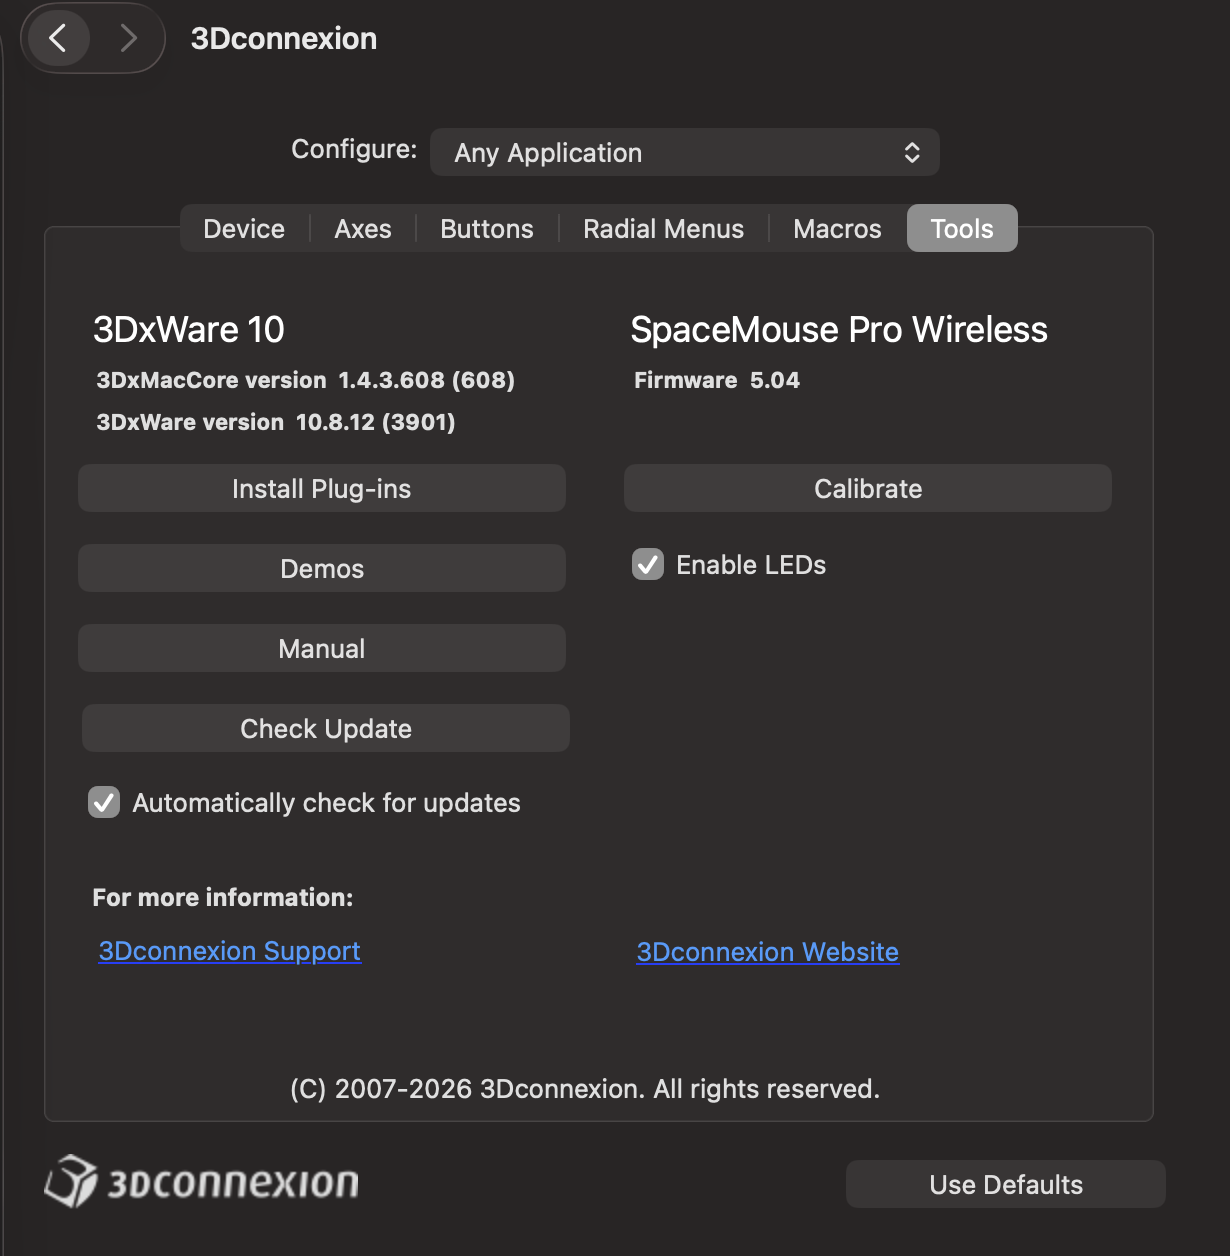Image resolution: width=1230 pixels, height=1256 pixels.
Task: Click the Install Plug-ins button
Action: [x=322, y=488]
